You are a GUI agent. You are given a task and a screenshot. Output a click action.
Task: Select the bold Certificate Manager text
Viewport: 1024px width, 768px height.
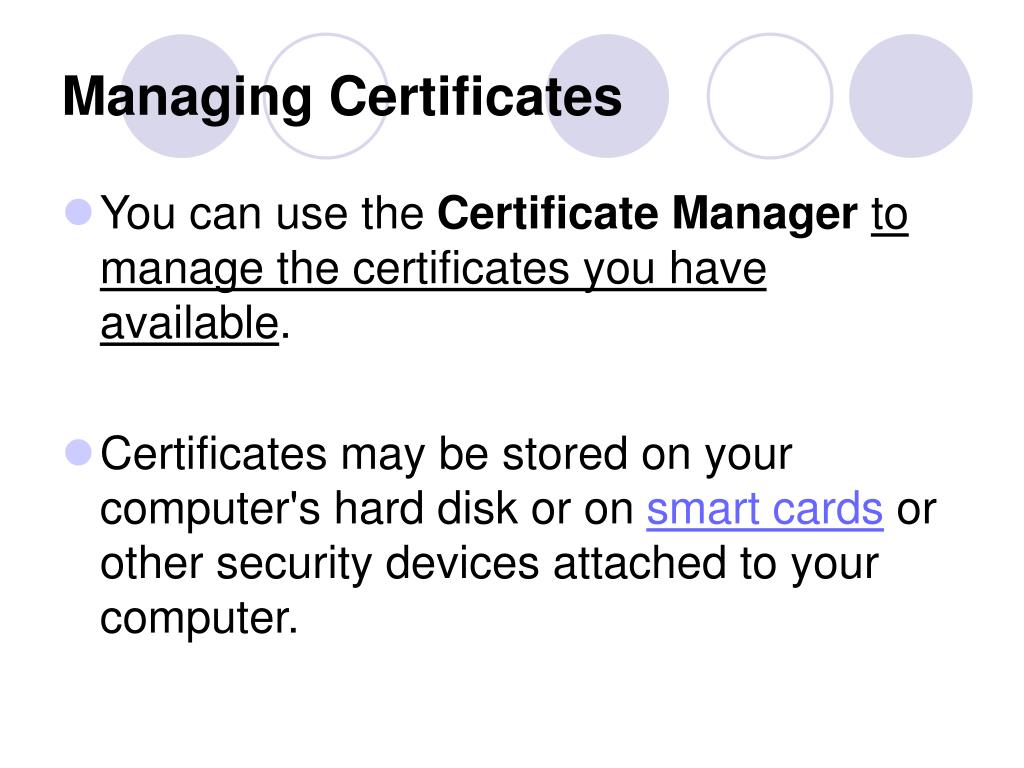[647, 213]
